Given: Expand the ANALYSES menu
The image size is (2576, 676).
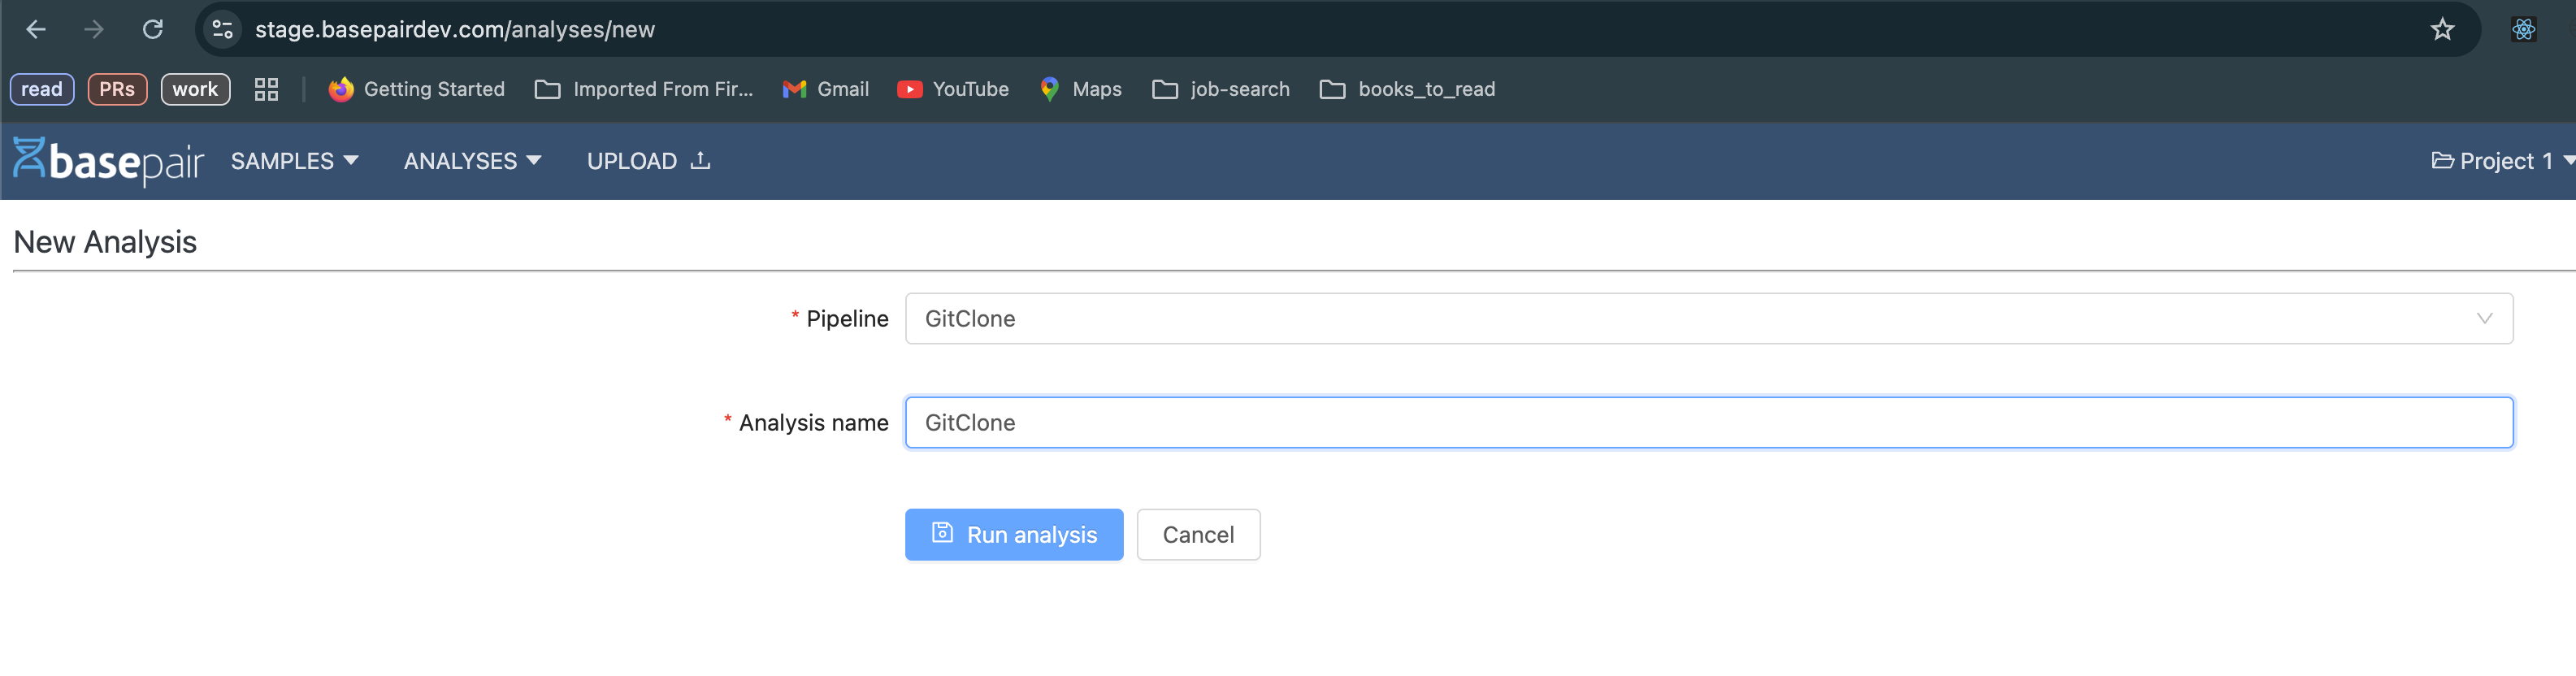Looking at the screenshot, I should pos(472,161).
